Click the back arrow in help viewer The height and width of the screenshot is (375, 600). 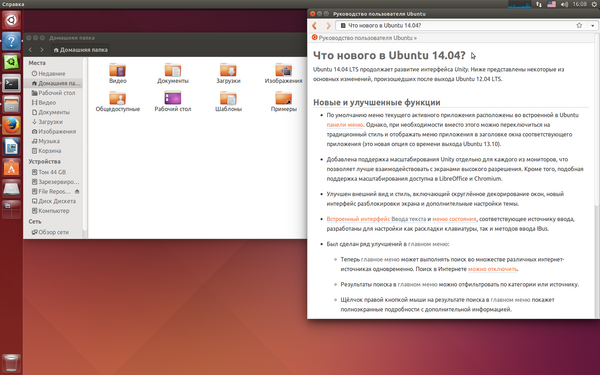click(x=315, y=26)
